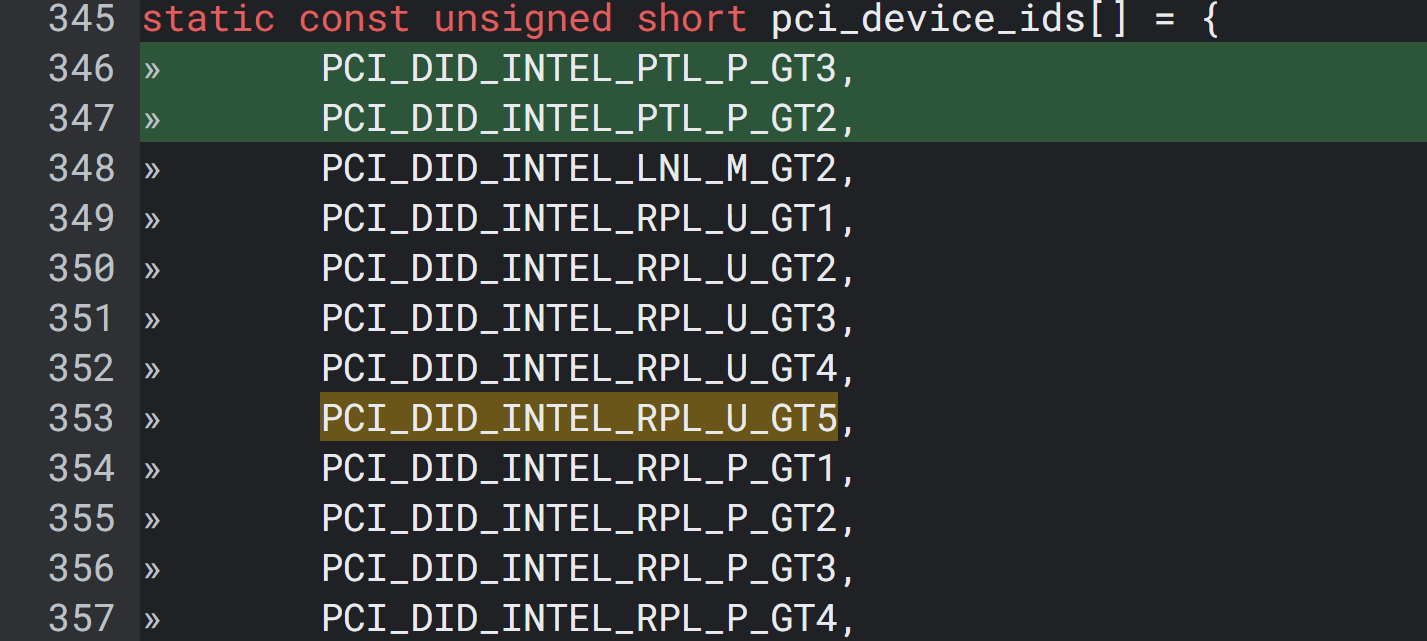Click the tab marker on line 350
The height and width of the screenshot is (641, 1427).
tap(152, 269)
